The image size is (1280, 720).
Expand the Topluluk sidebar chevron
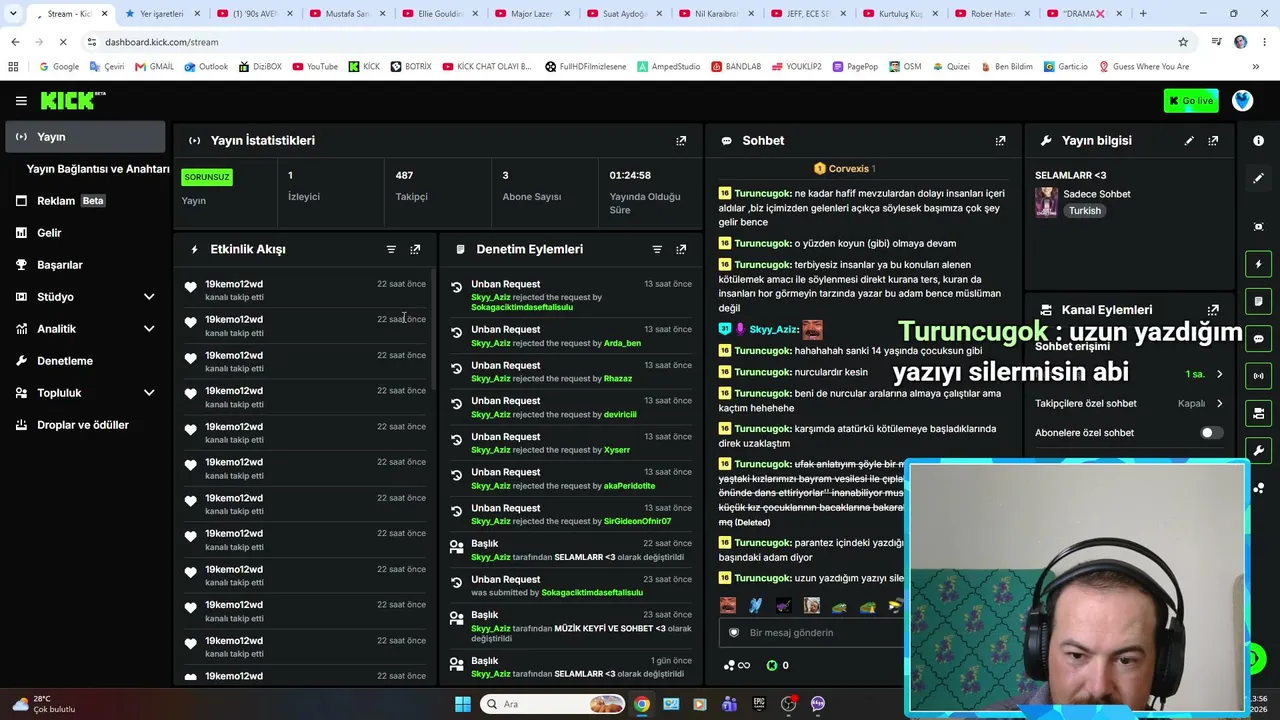point(149,393)
